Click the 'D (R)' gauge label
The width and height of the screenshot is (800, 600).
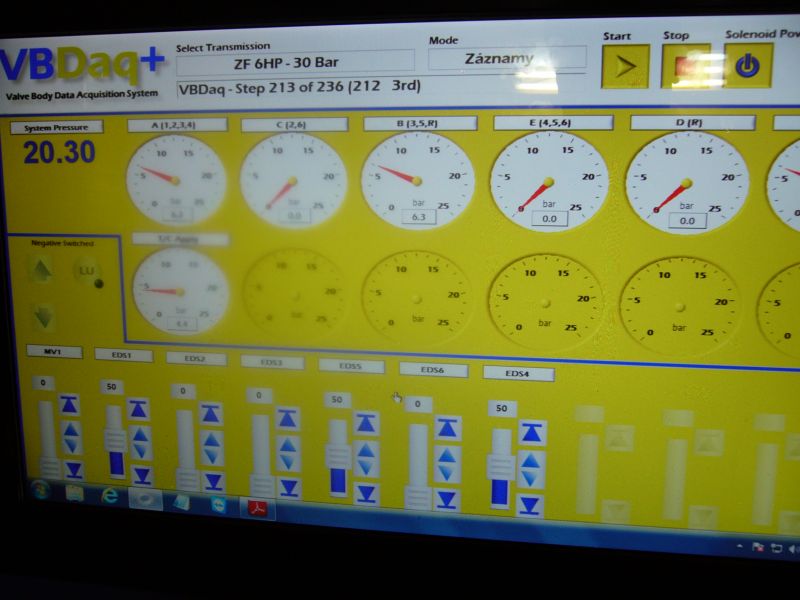(692, 123)
